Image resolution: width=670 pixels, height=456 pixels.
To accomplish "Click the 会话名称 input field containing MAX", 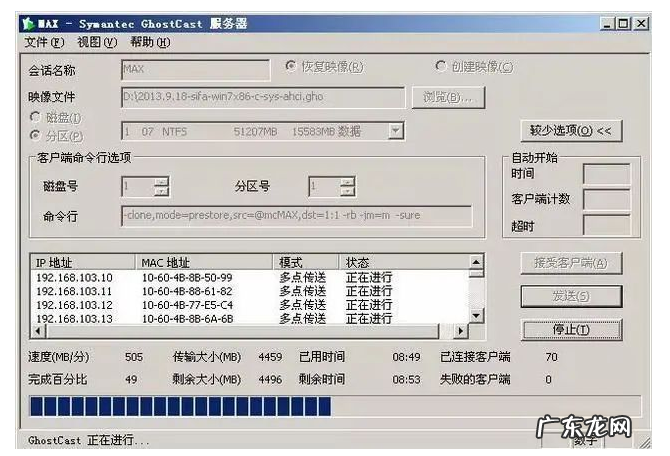I will coord(196,70).
